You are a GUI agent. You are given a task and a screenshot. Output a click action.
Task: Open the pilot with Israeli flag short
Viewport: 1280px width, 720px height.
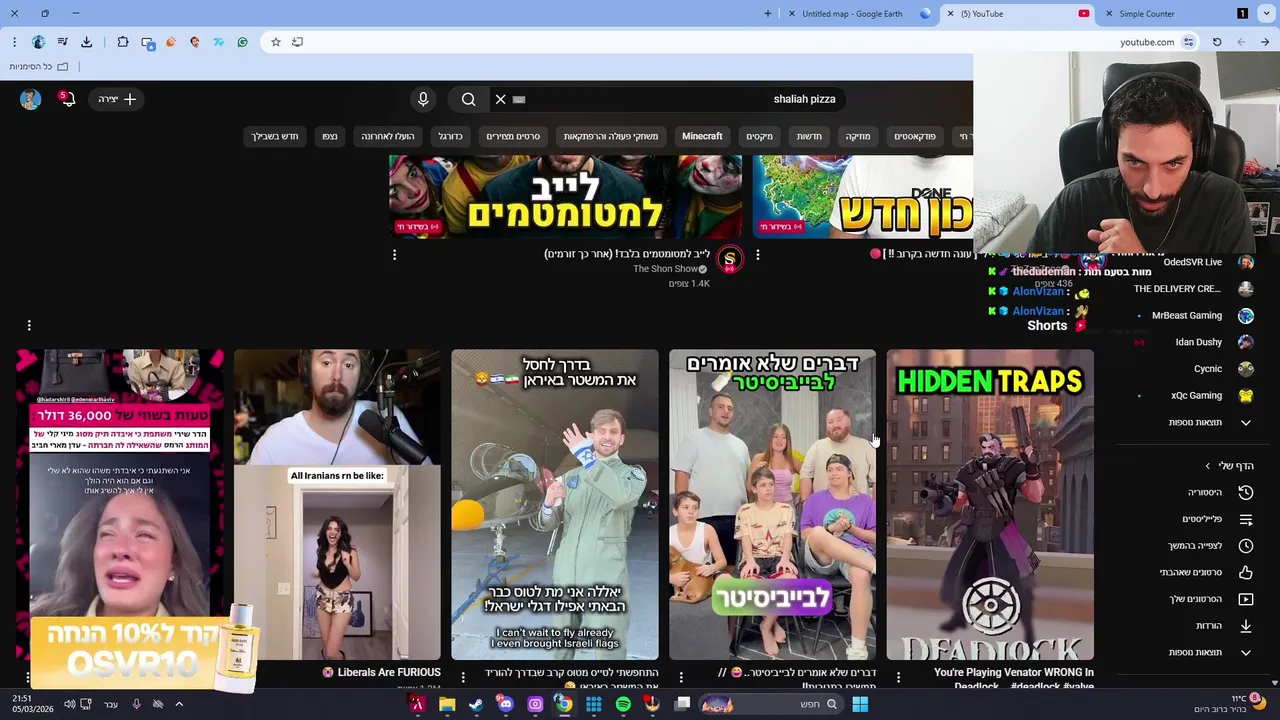[555, 505]
